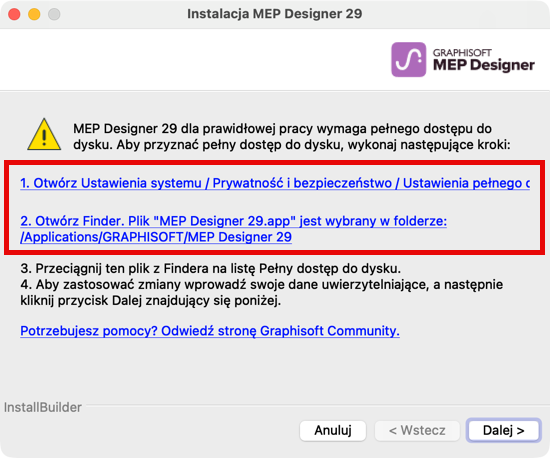
Task: Click the Anuluj button
Action: 333,430
